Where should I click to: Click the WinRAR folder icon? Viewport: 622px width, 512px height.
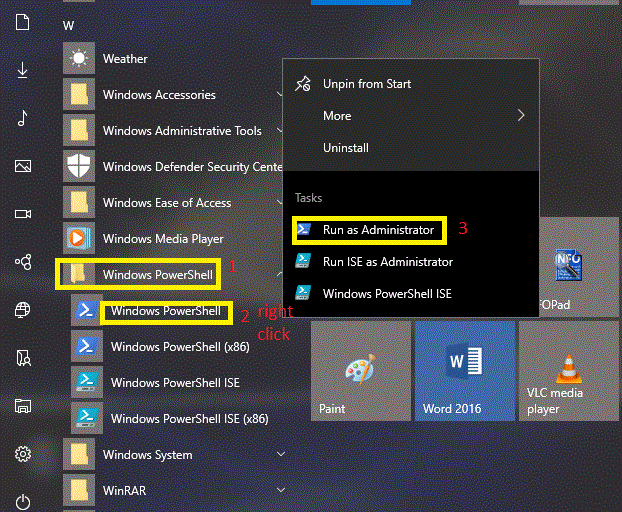(x=79, y=491)
